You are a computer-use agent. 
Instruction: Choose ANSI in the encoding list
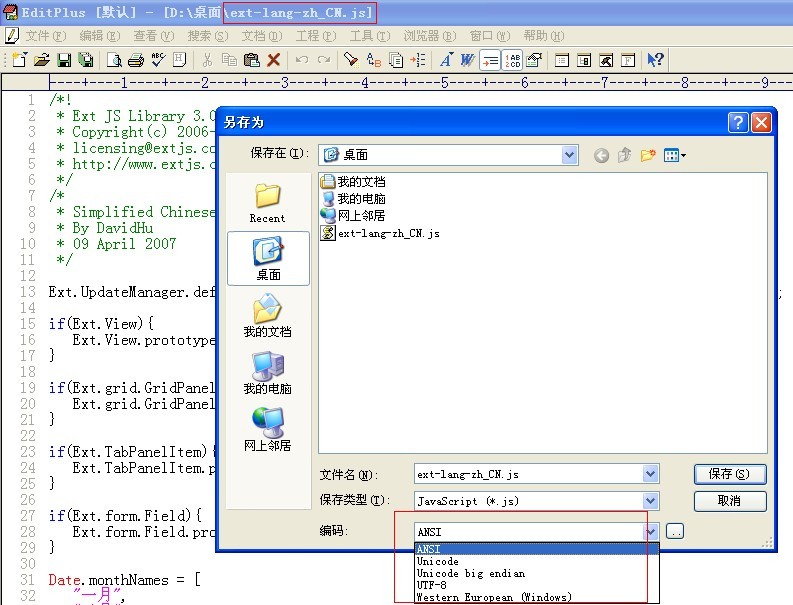[537, 549]
